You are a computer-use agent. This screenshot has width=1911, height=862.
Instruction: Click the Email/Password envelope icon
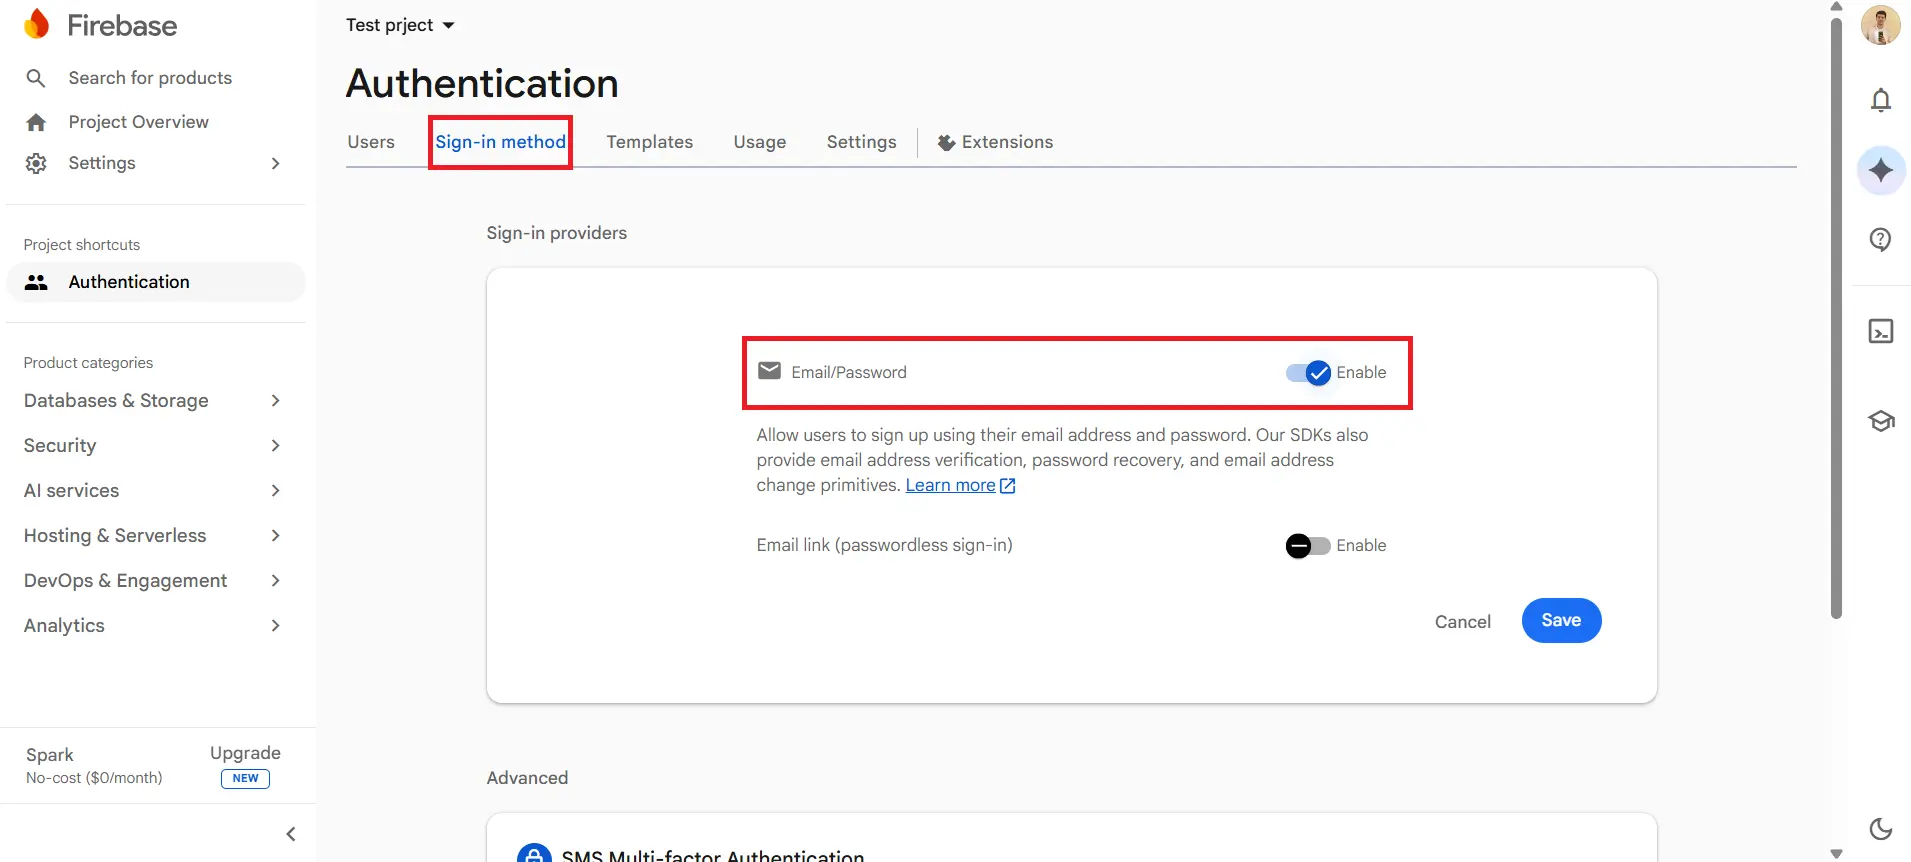coord(769,371)
